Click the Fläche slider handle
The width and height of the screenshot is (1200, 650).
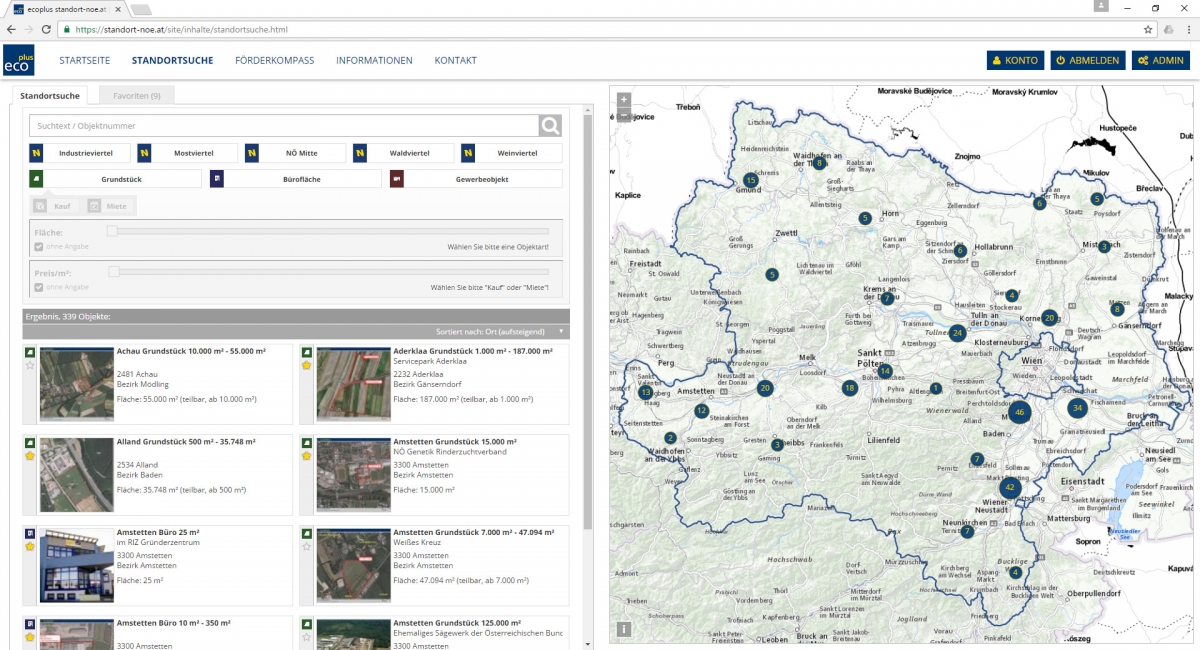coord(113,231)
